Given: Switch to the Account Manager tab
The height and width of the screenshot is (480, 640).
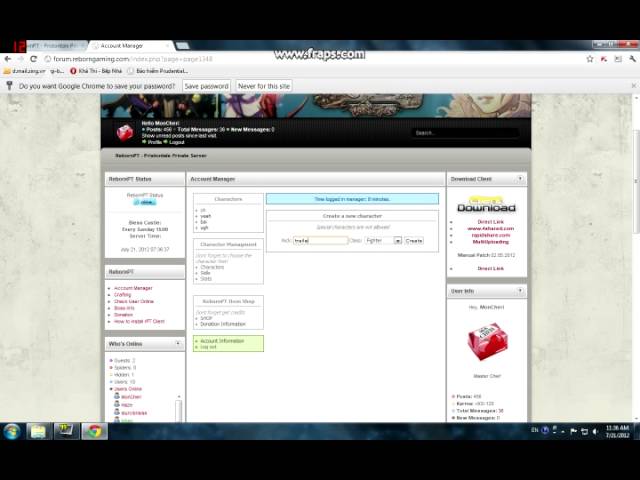Looking at the screenshot, I should (131, 46).
